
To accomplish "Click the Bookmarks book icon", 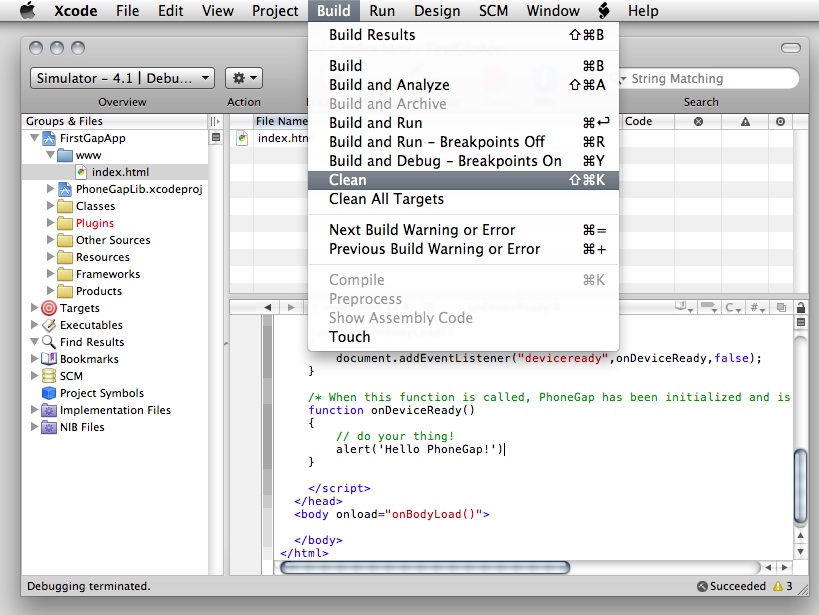I will [x=49, y=359].
